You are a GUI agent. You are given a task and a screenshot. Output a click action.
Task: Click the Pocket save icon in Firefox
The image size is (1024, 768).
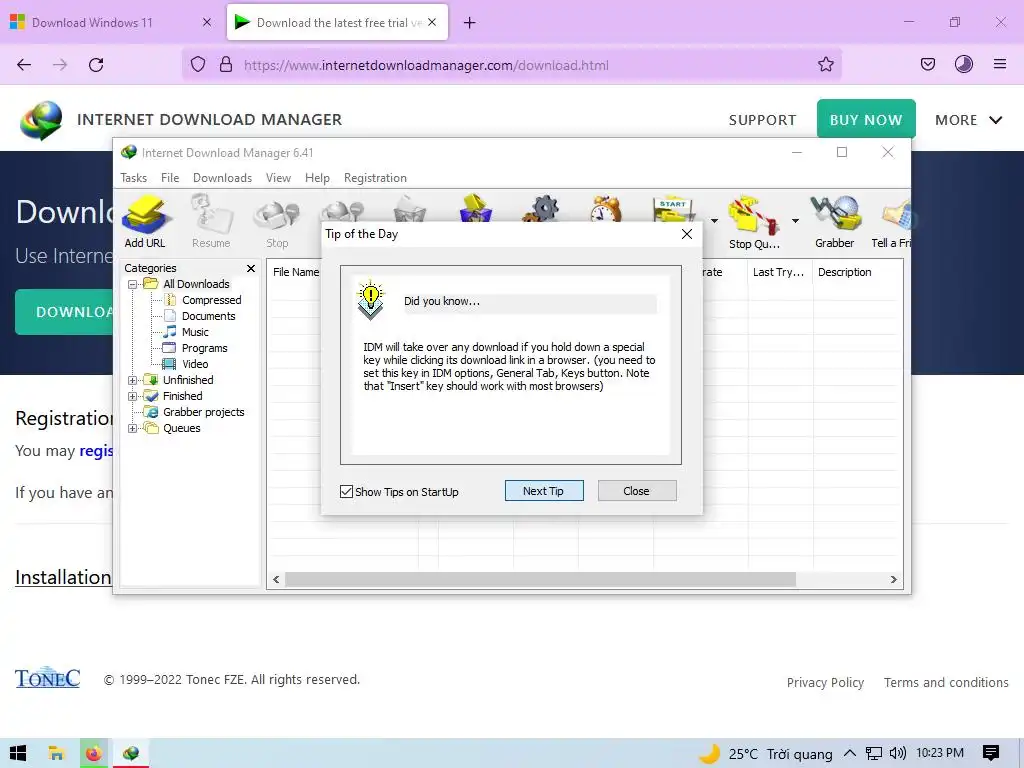pos(927,64)
